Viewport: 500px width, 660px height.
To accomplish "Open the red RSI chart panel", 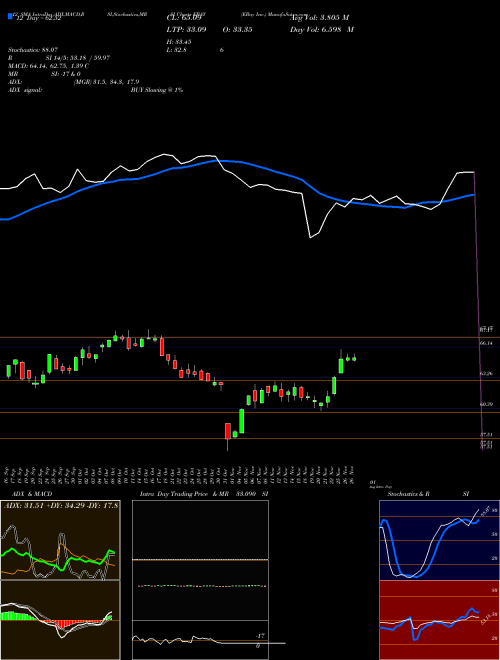I will pos(439,620).
